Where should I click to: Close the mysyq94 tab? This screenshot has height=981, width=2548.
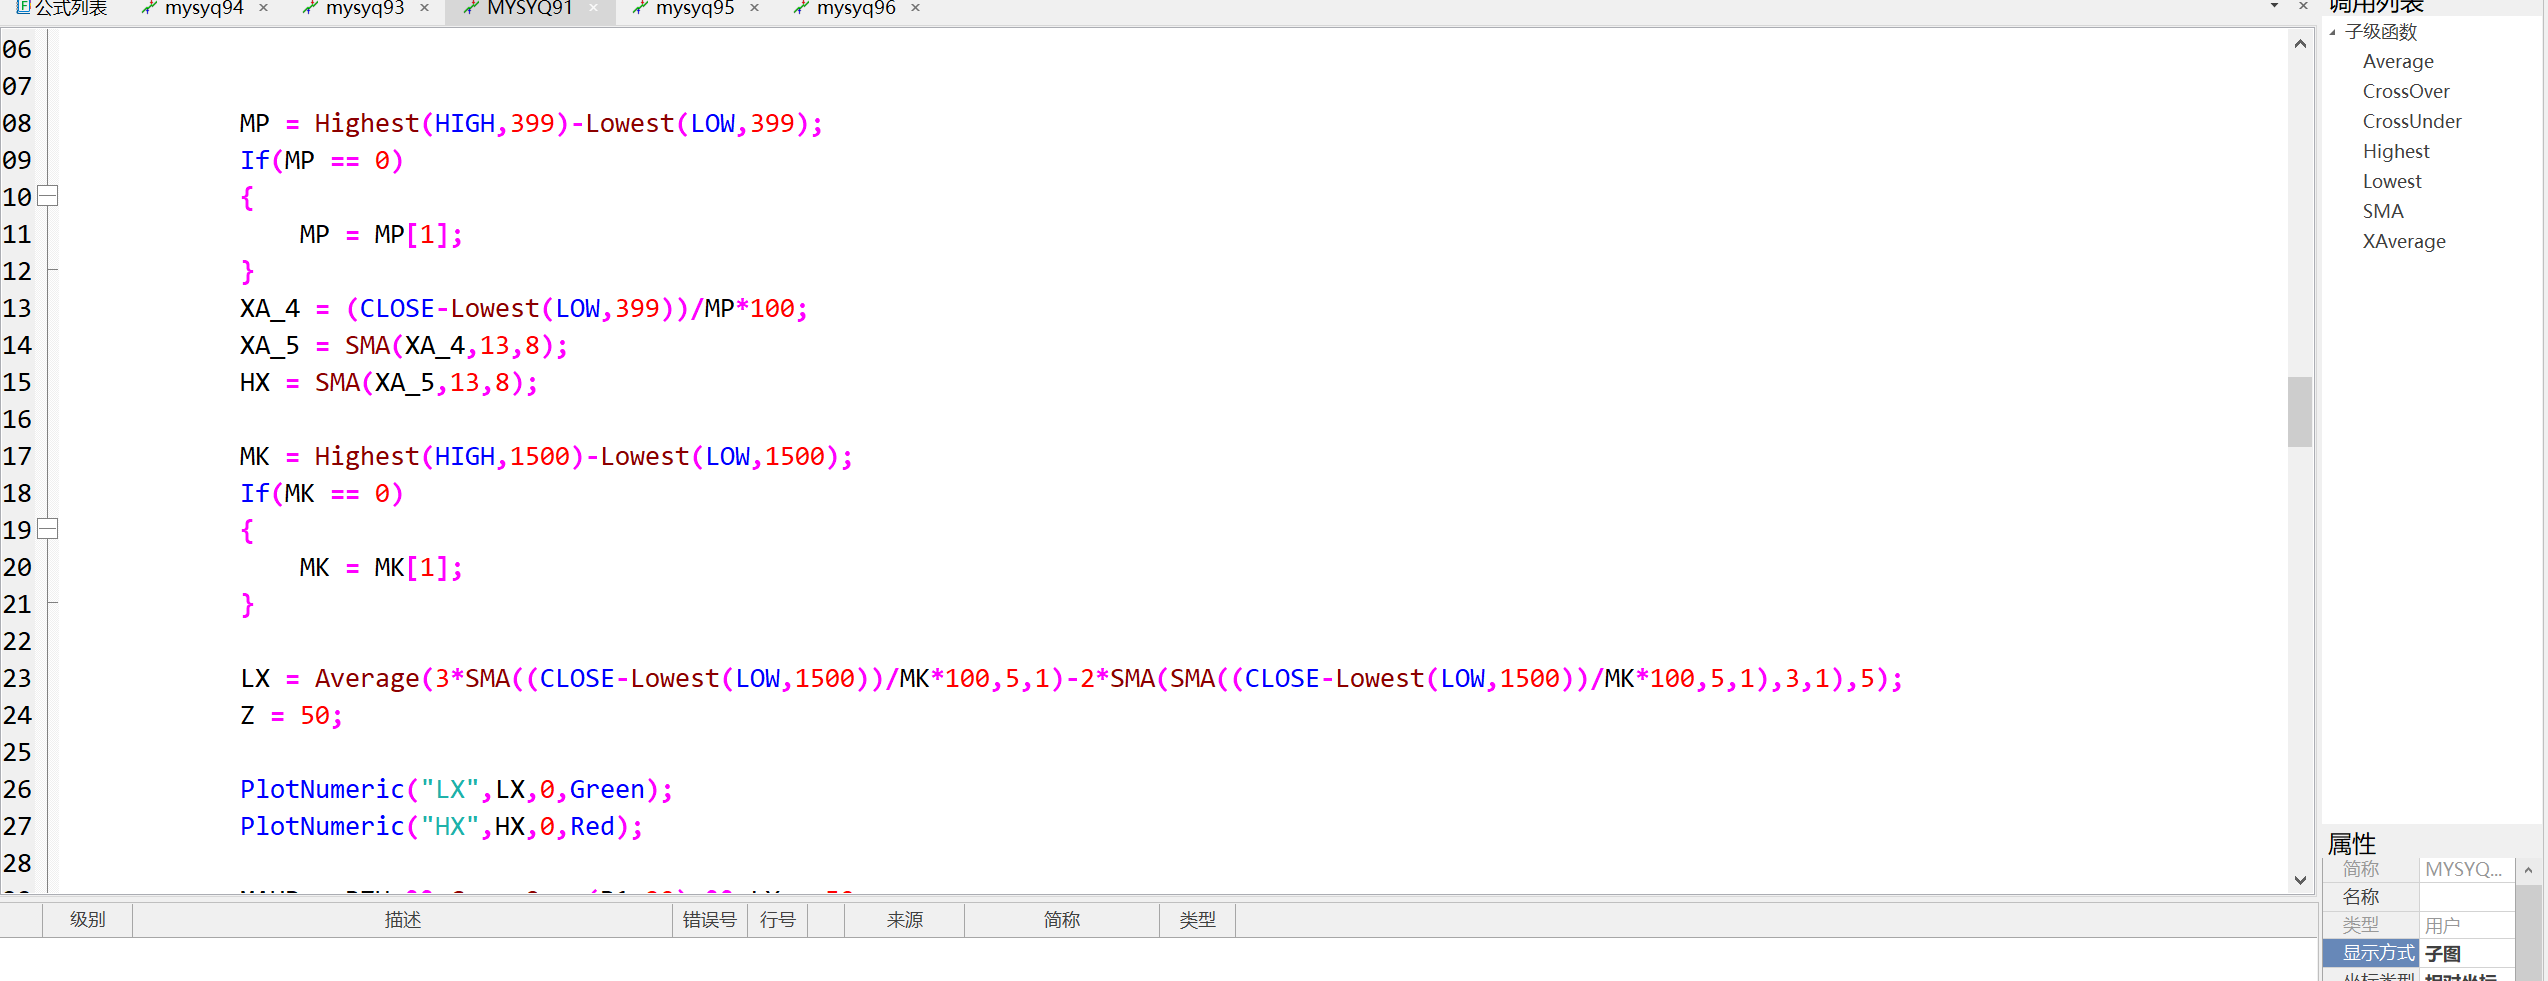(x=263, y=8)
